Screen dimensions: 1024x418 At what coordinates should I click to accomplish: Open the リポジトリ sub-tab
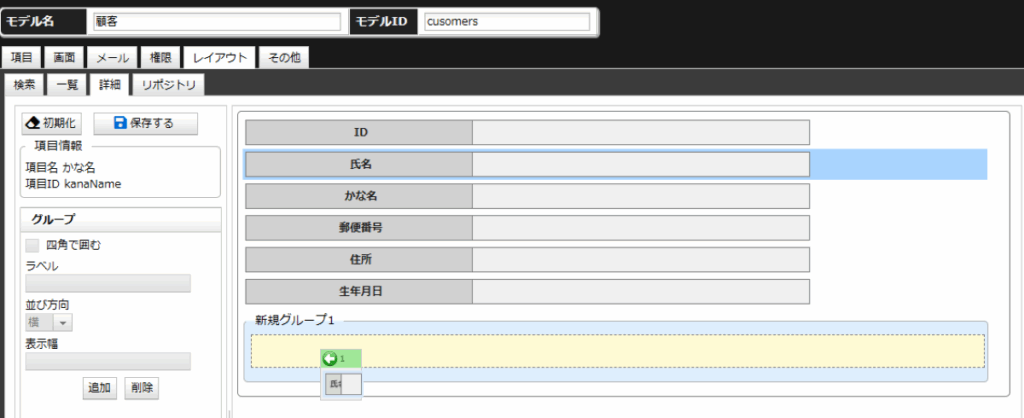[168, 85]
